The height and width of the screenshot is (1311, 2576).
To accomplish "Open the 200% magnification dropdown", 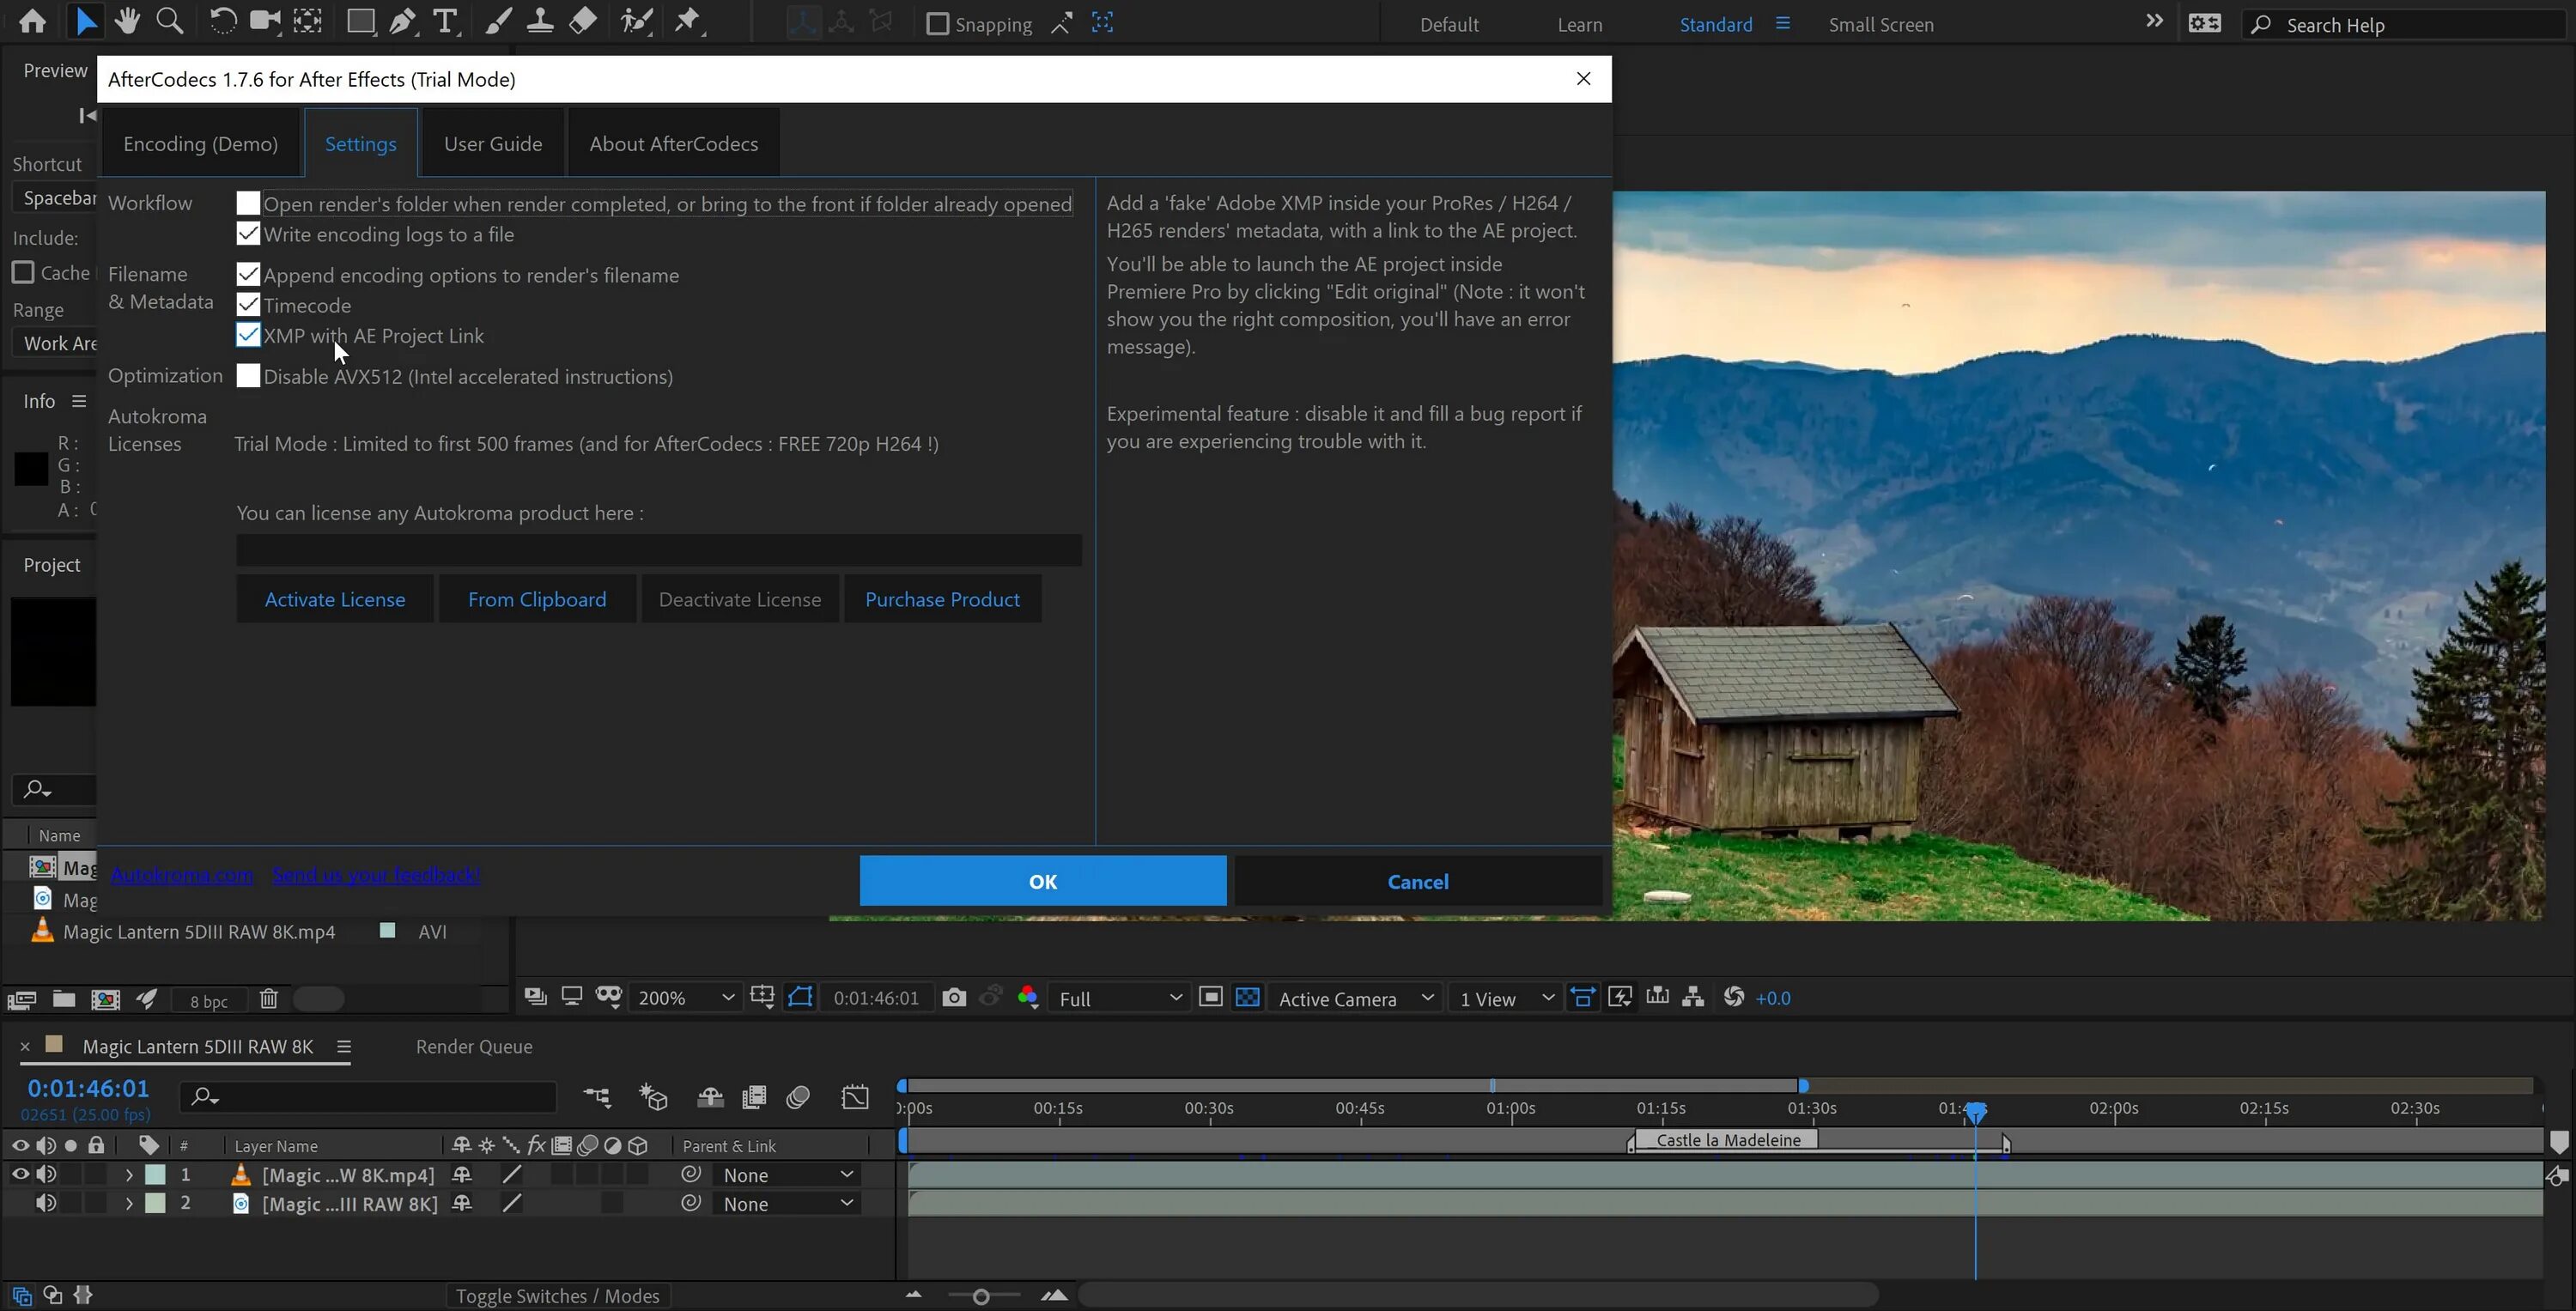I will click(x=686, y=998).
